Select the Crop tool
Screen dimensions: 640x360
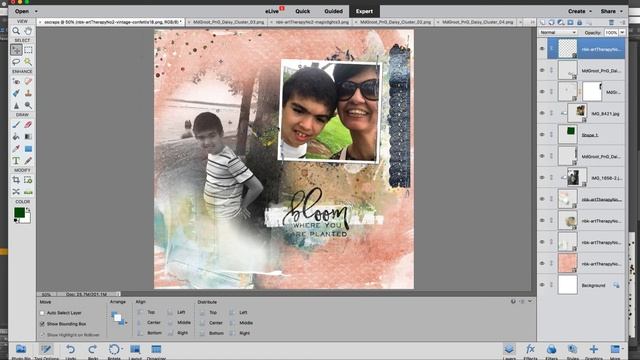coord(16,180)
